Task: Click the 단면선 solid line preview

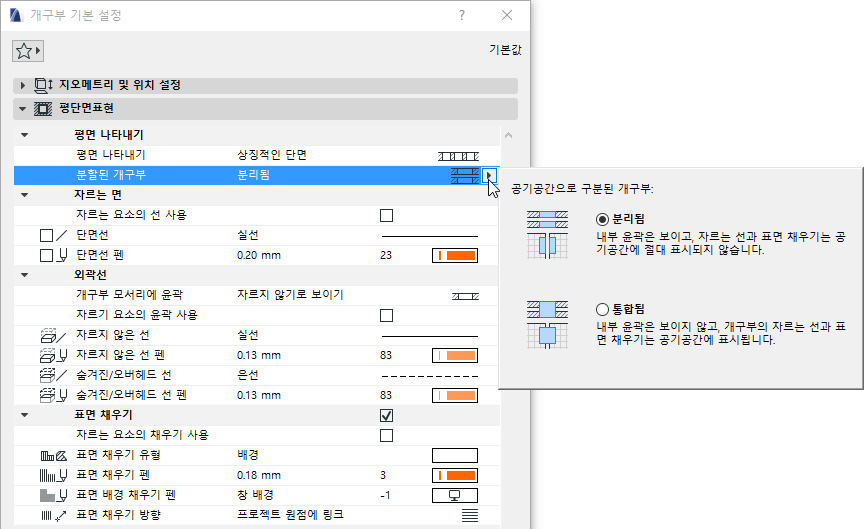Action: click(430, 236)
